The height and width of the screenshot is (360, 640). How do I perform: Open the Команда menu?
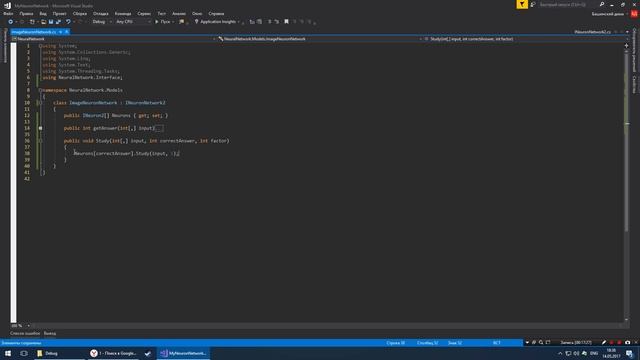pos(123,13)
